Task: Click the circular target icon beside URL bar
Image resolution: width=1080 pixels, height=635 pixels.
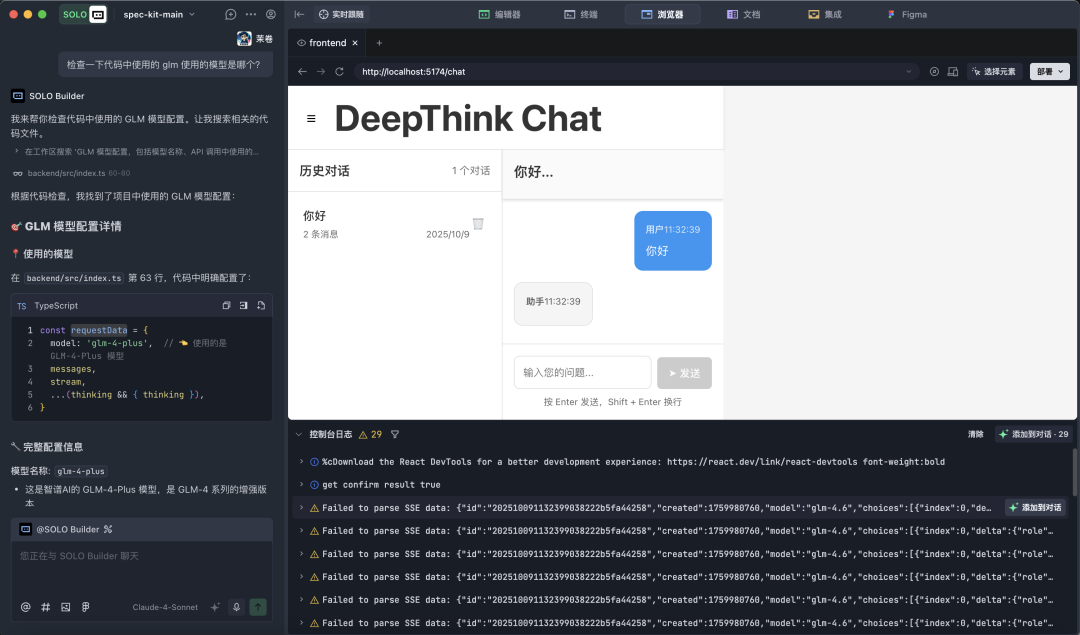Action: [934, 72]
